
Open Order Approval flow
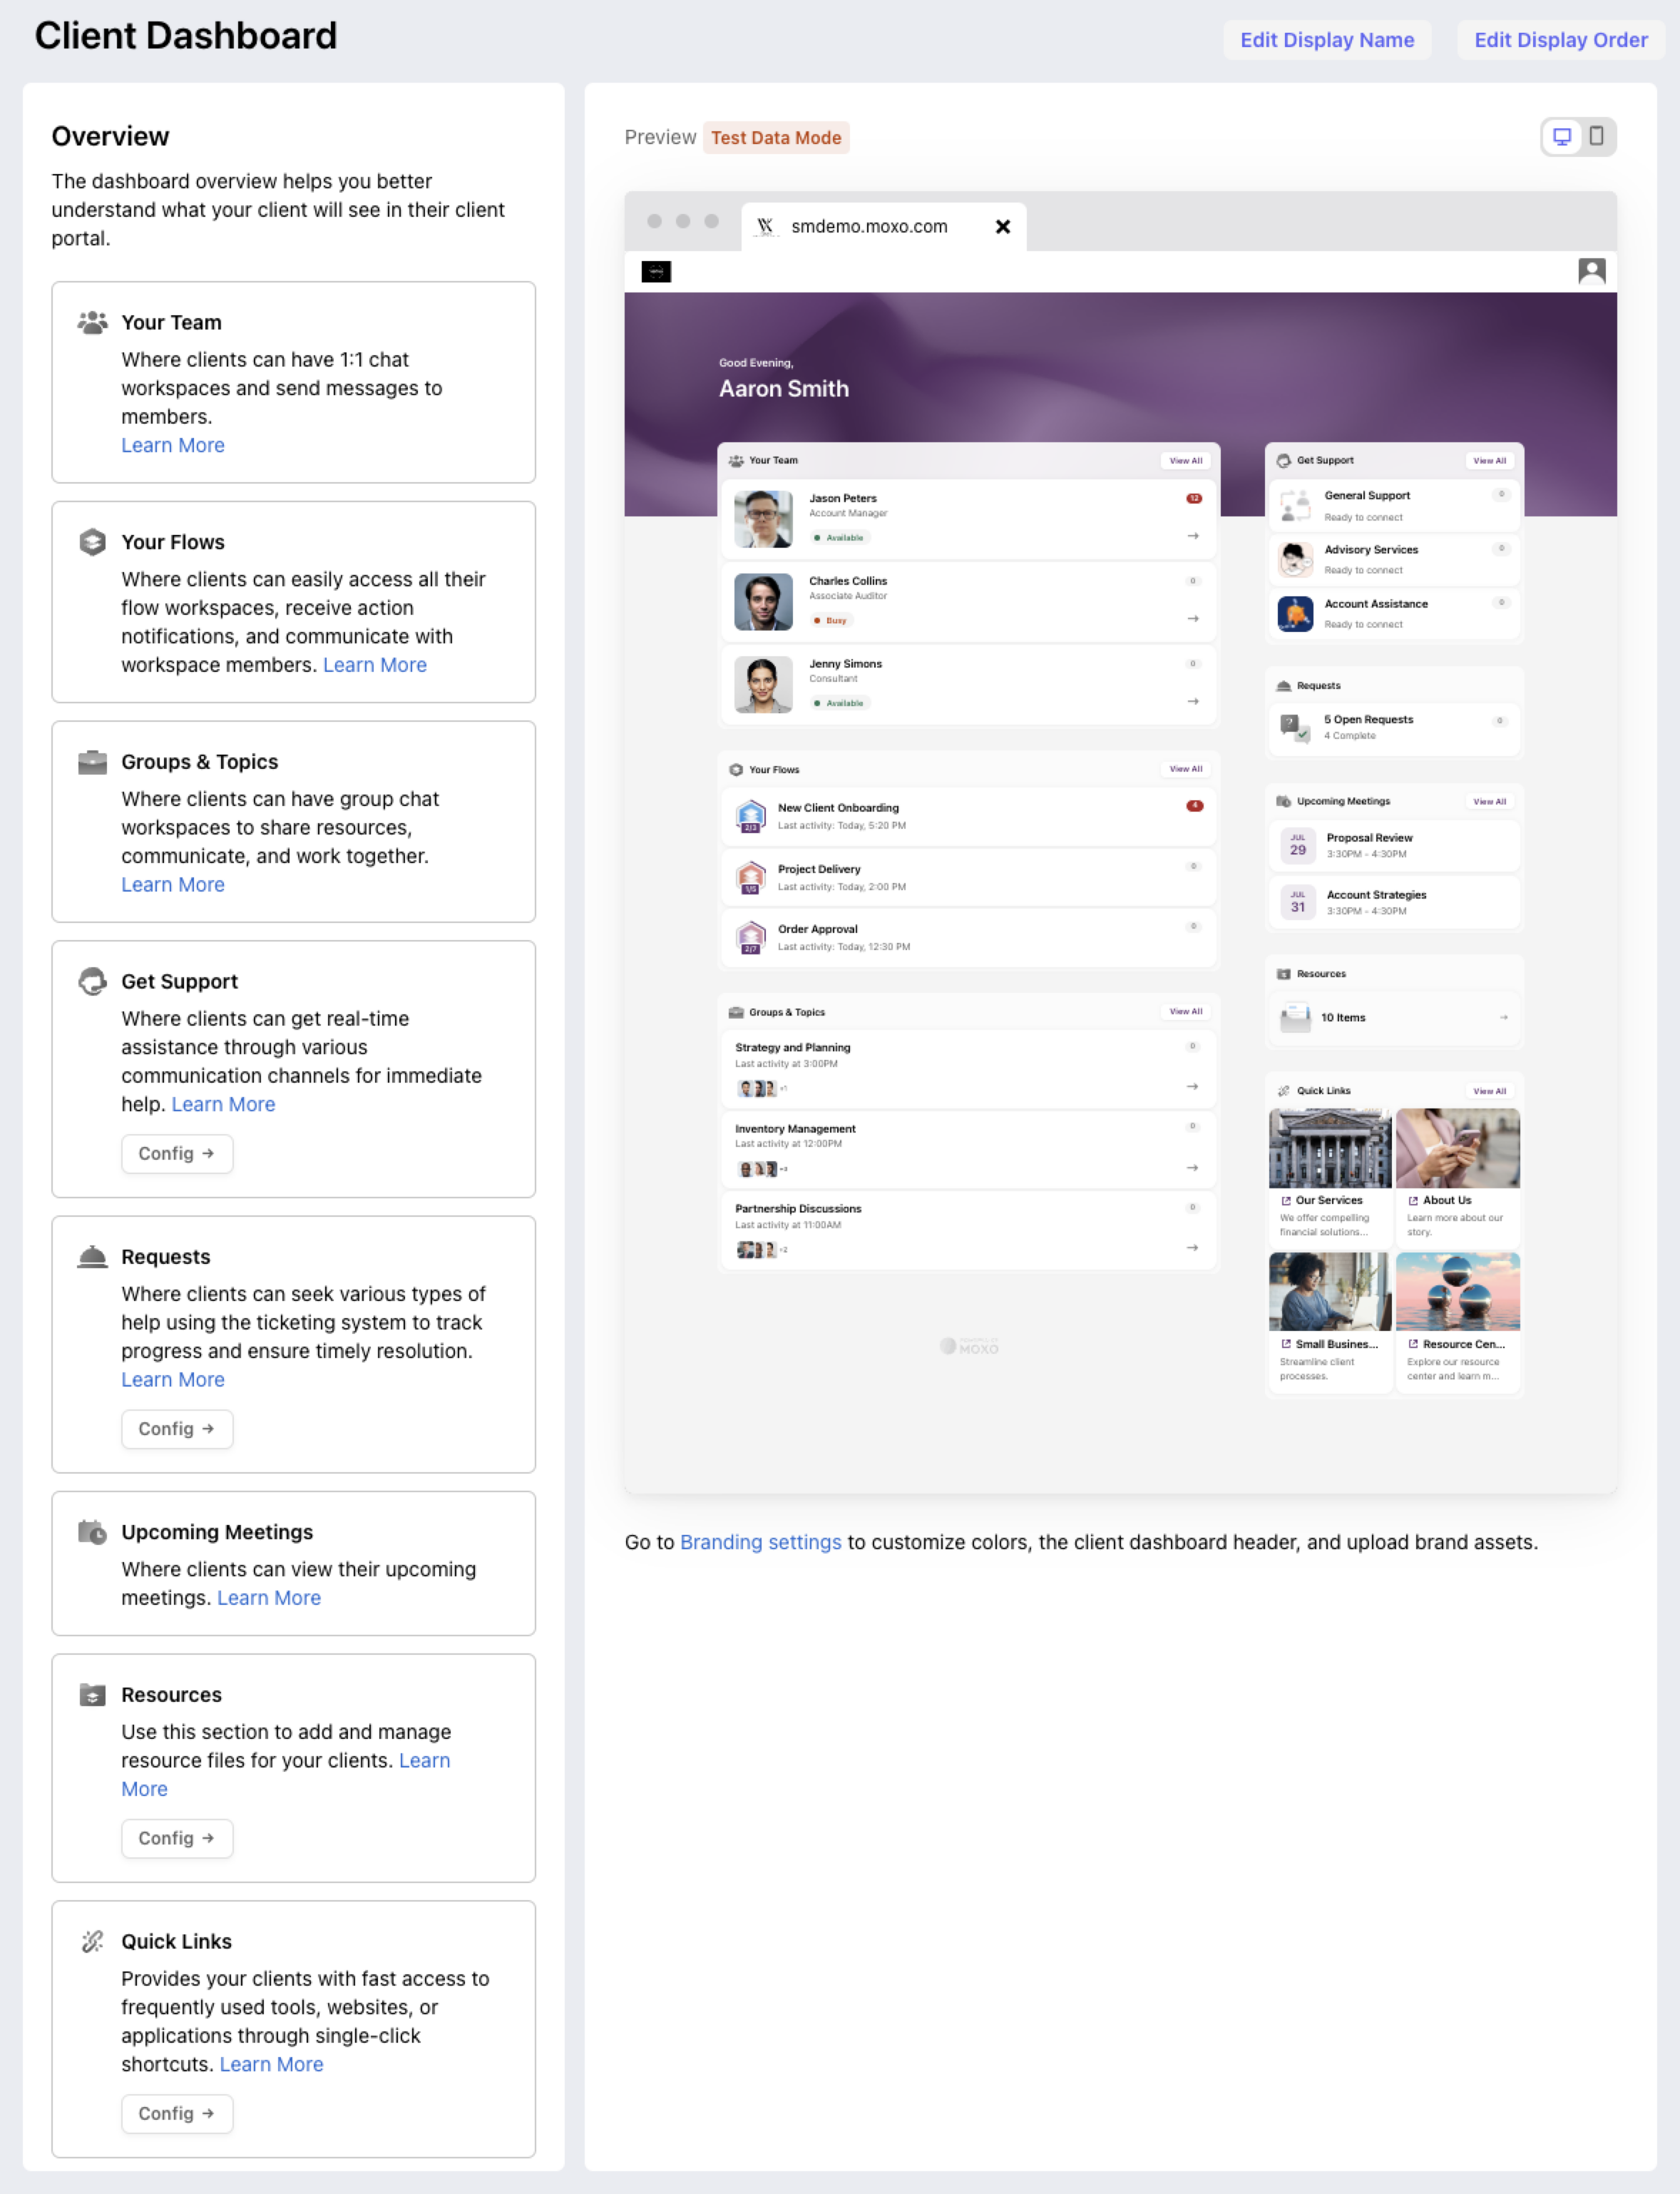[x=968, y=937]
